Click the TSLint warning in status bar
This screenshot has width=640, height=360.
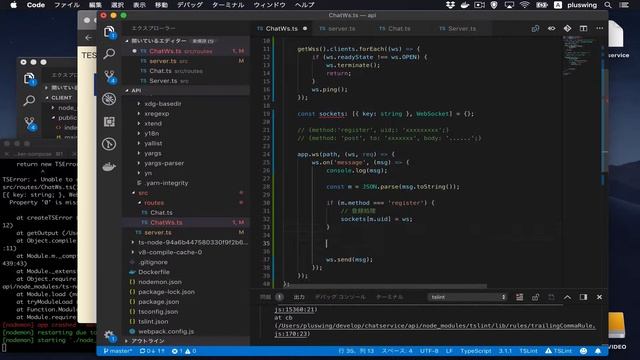pyautogui.click(x=558, y=351)
